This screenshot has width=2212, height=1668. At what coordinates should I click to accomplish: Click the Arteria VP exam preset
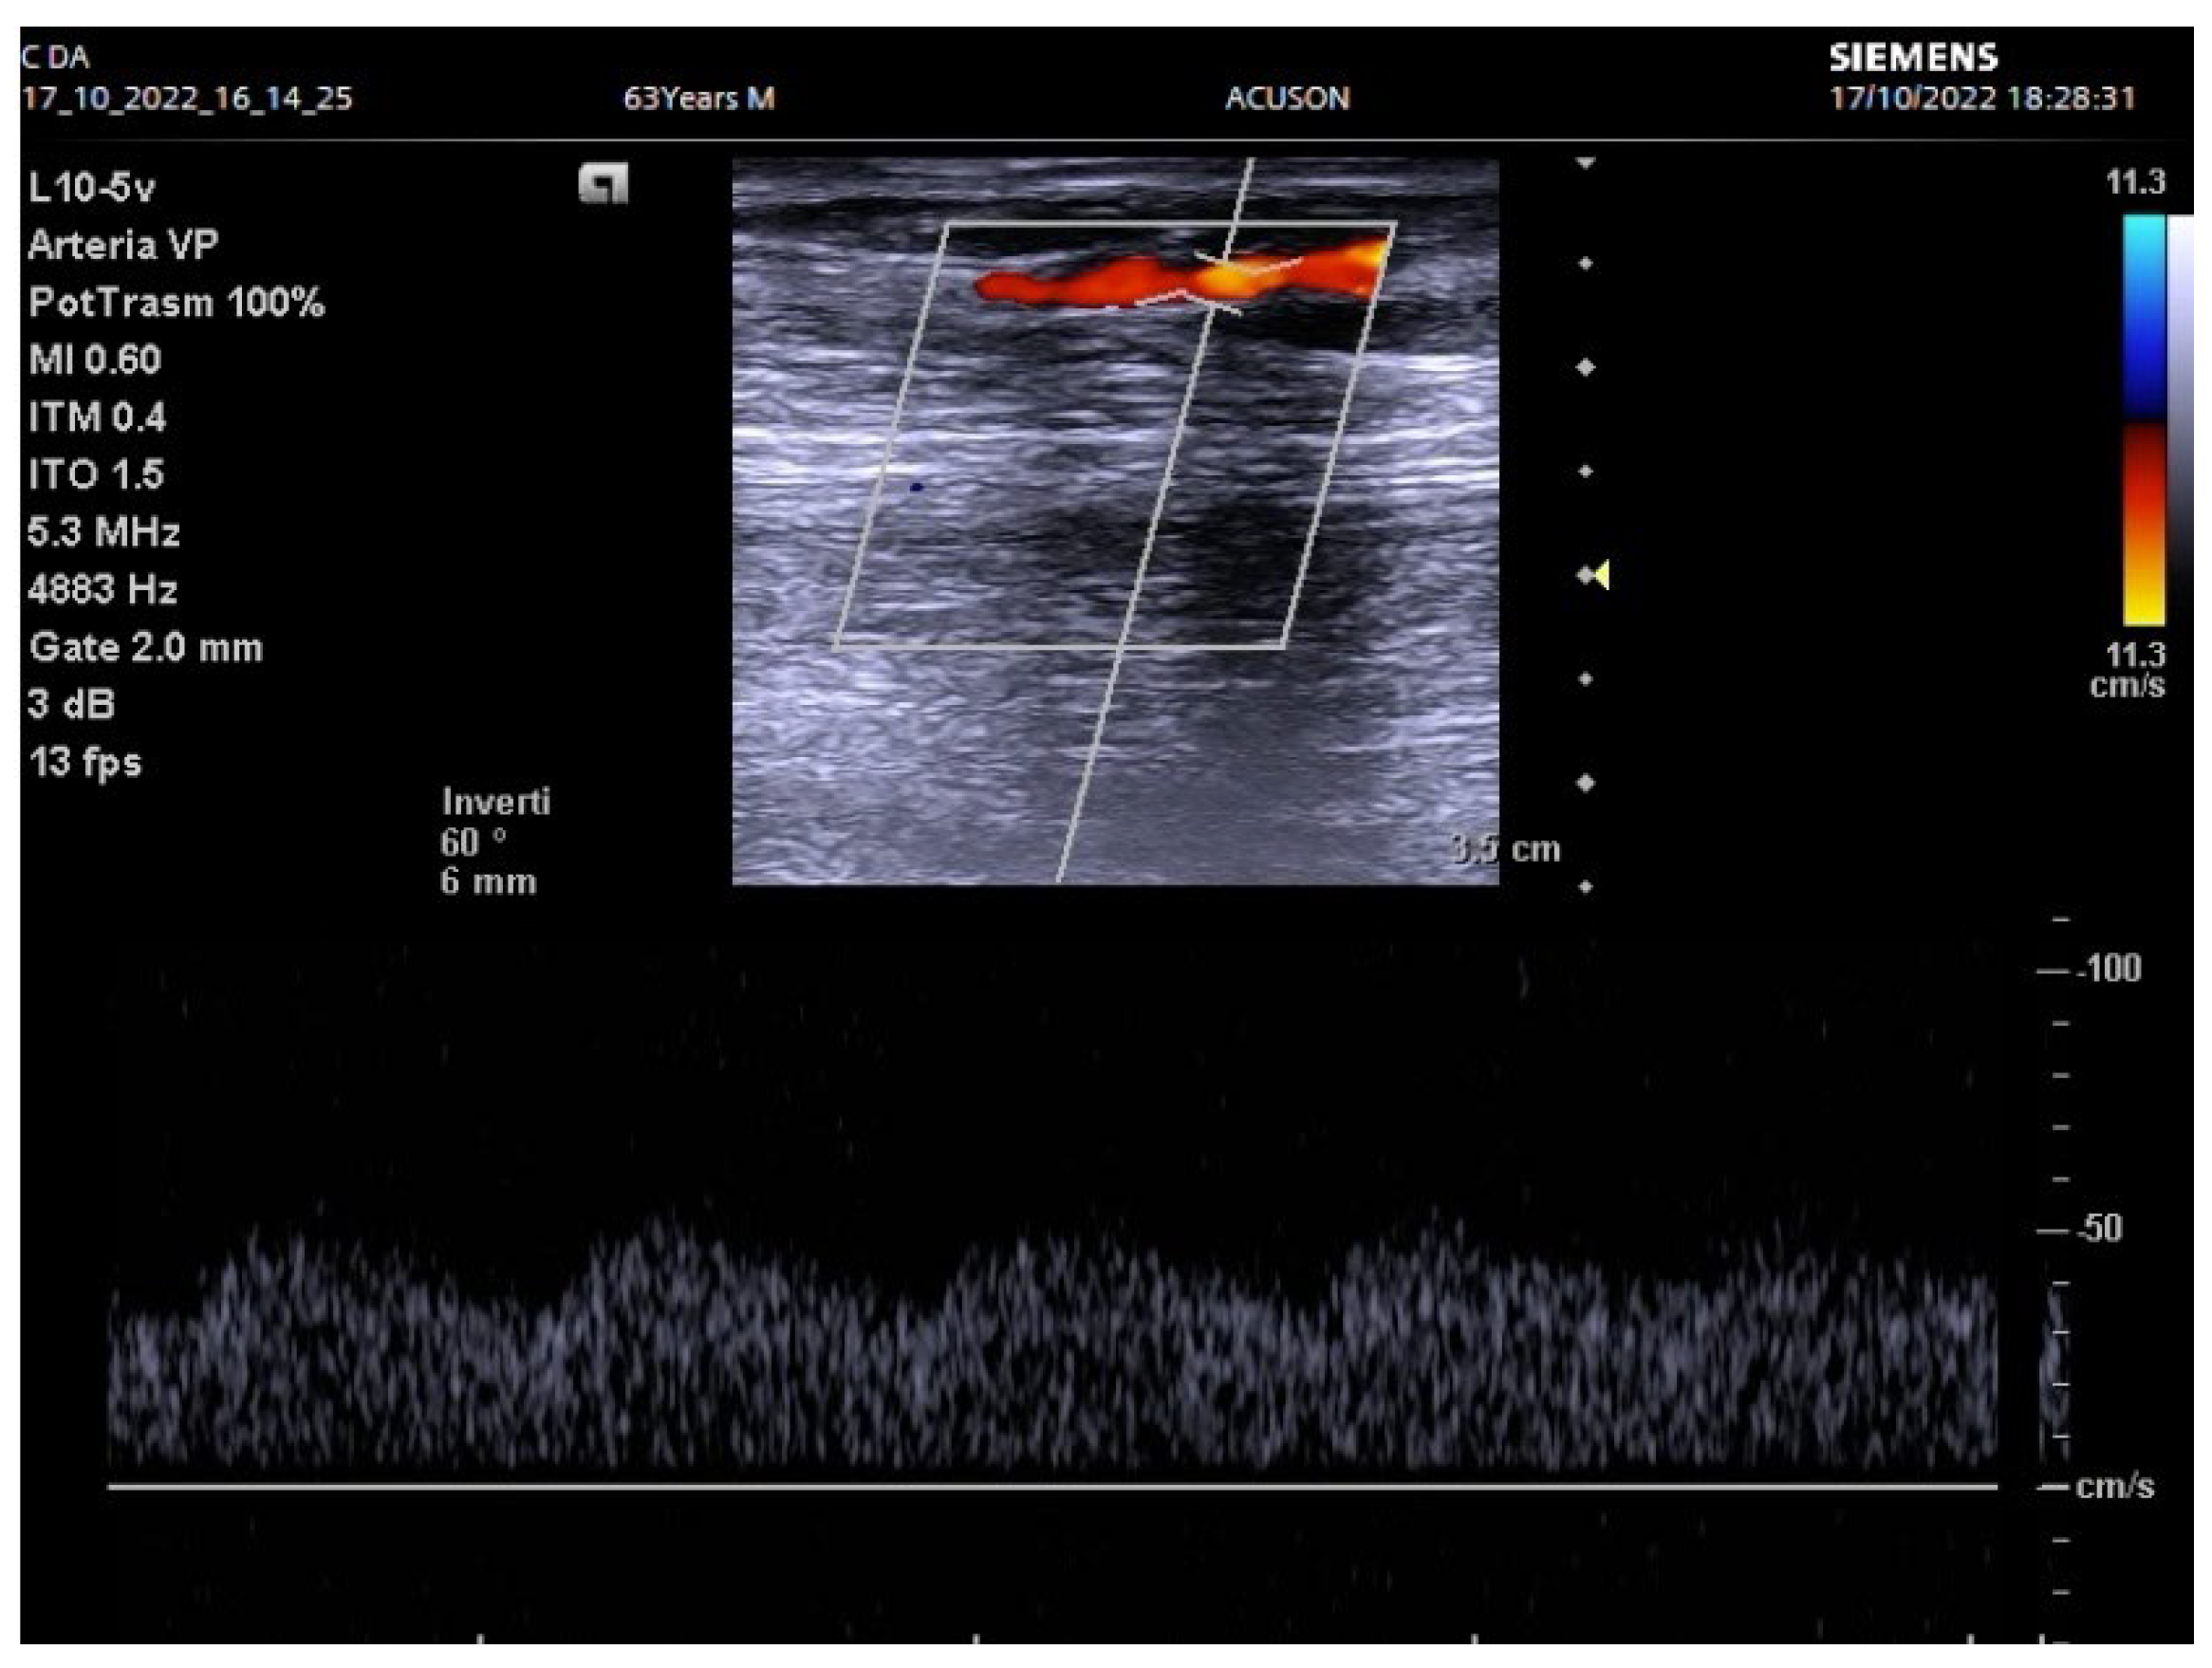click(x=123, y=244)
